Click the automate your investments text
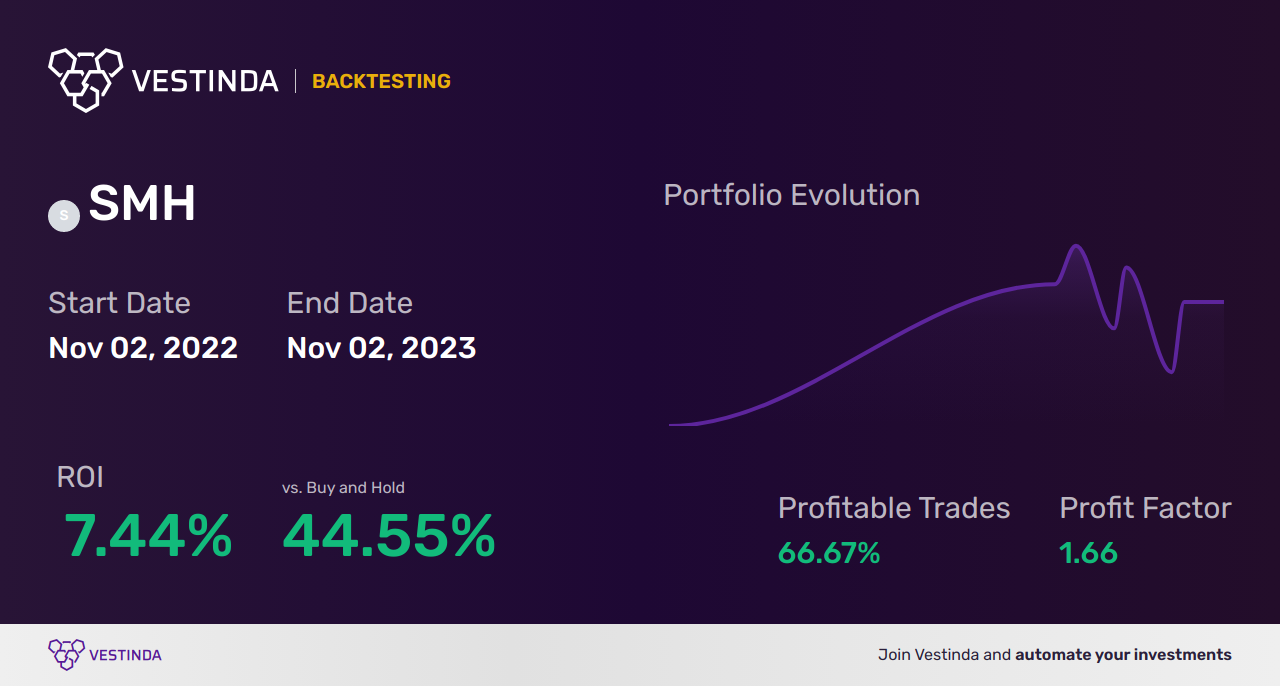The width and height of the screenshot is (1280, 686). [x=1123, y=655]
